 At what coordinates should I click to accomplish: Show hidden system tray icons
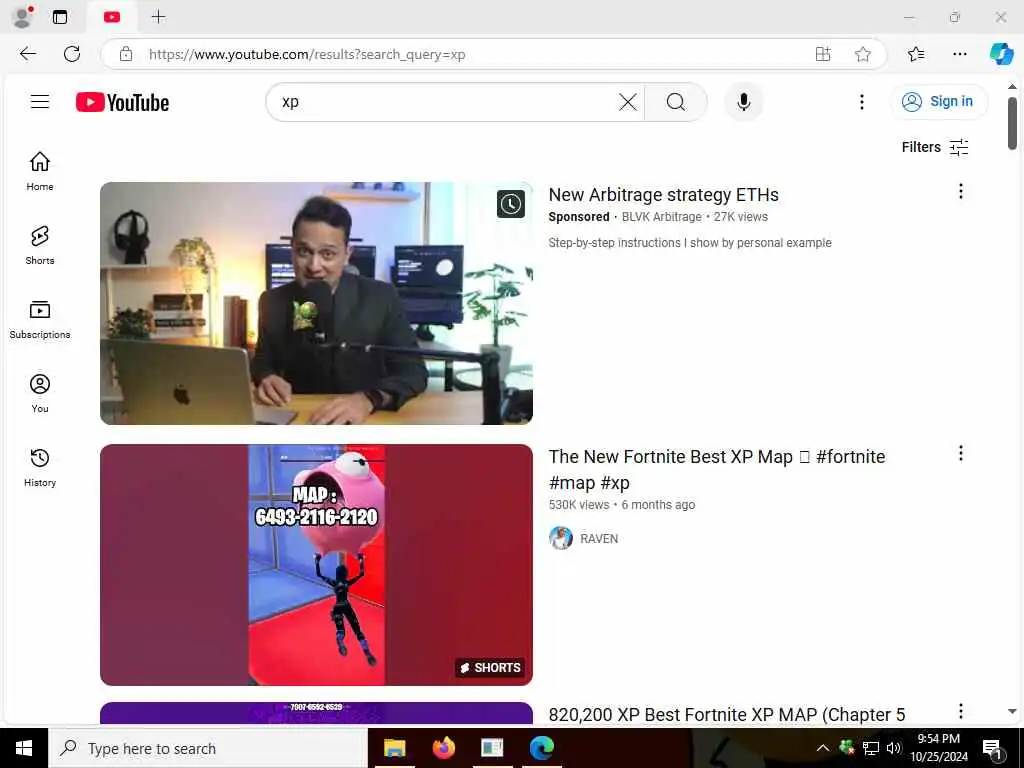(x=823, y=748)
